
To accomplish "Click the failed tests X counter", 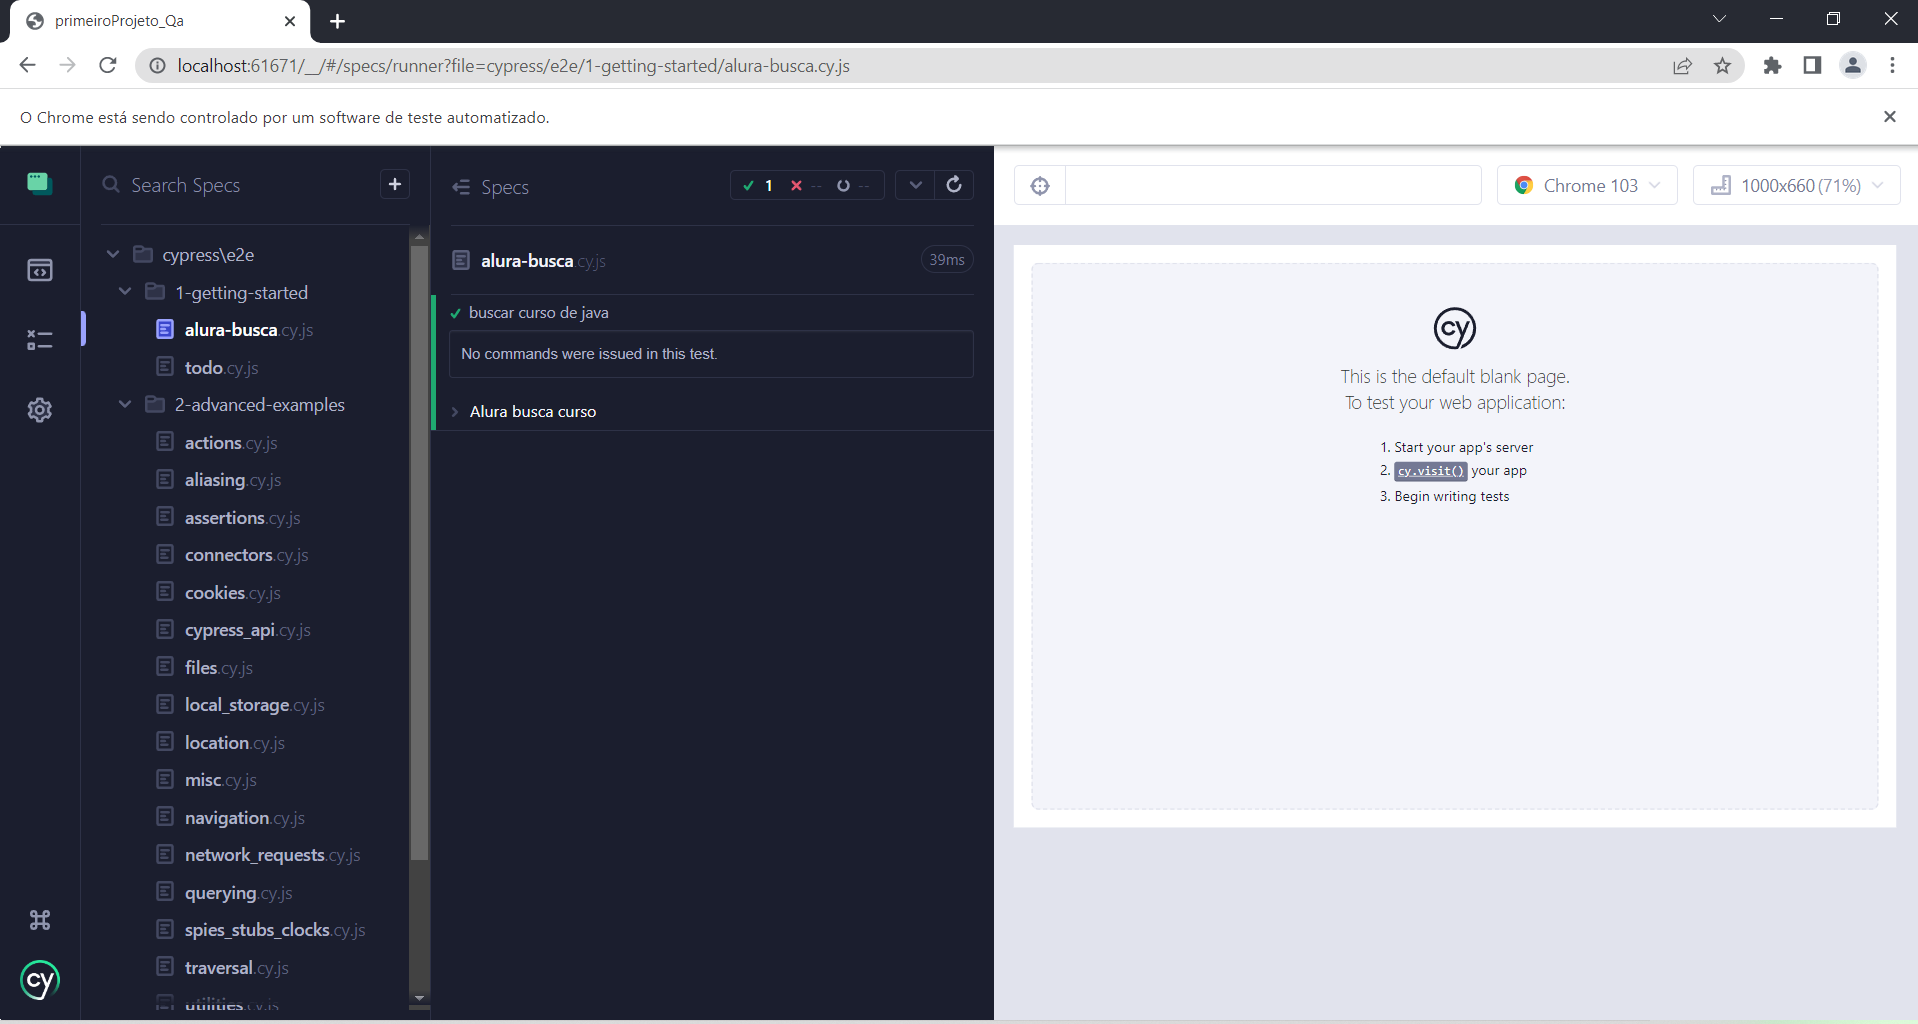I will pos(805,186).
